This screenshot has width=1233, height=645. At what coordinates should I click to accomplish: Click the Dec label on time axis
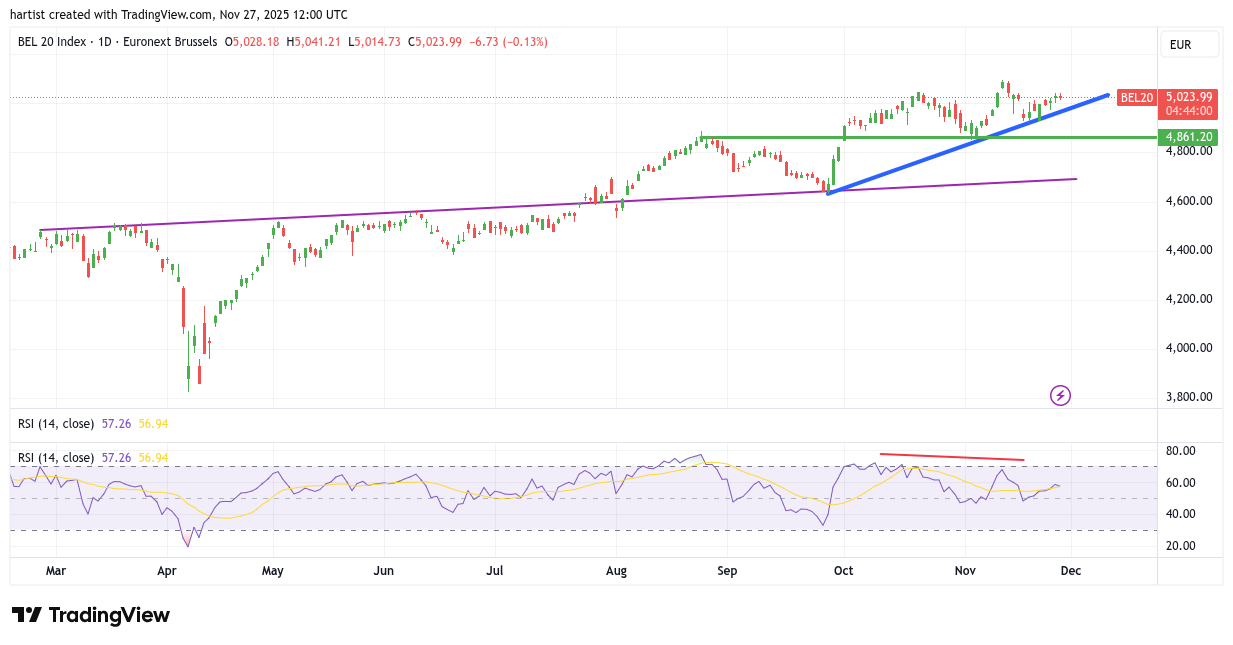[x=1071, y=571]
